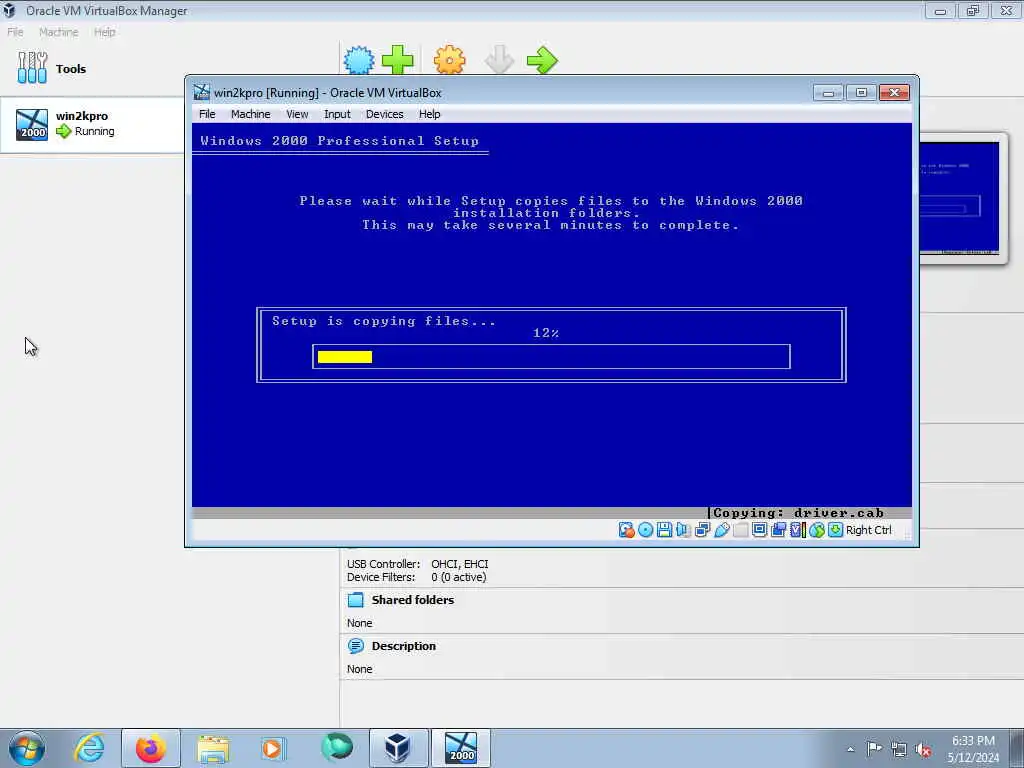Click the grayed Discard arrow icon
This screenshot has height=768, width=1024.
(x=500, y=60)
